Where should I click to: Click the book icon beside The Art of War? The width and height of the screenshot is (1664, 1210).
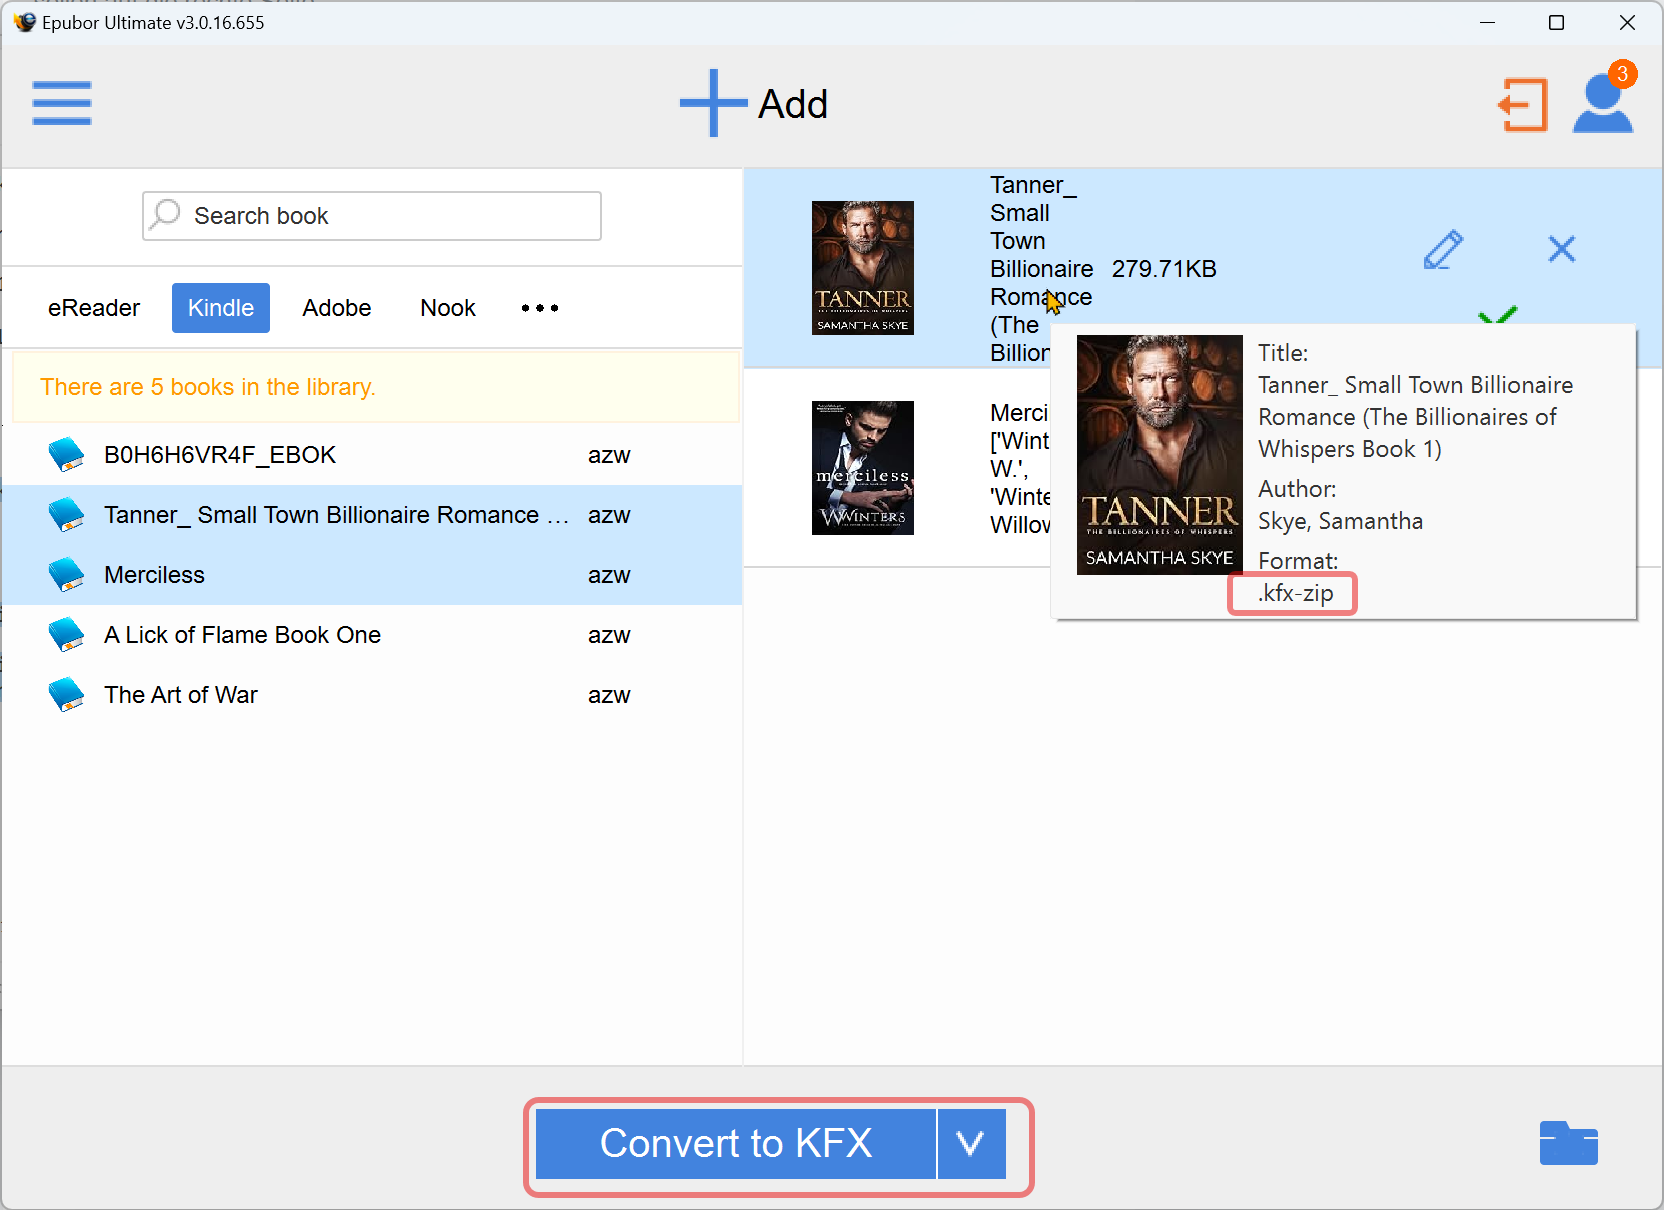67,694
